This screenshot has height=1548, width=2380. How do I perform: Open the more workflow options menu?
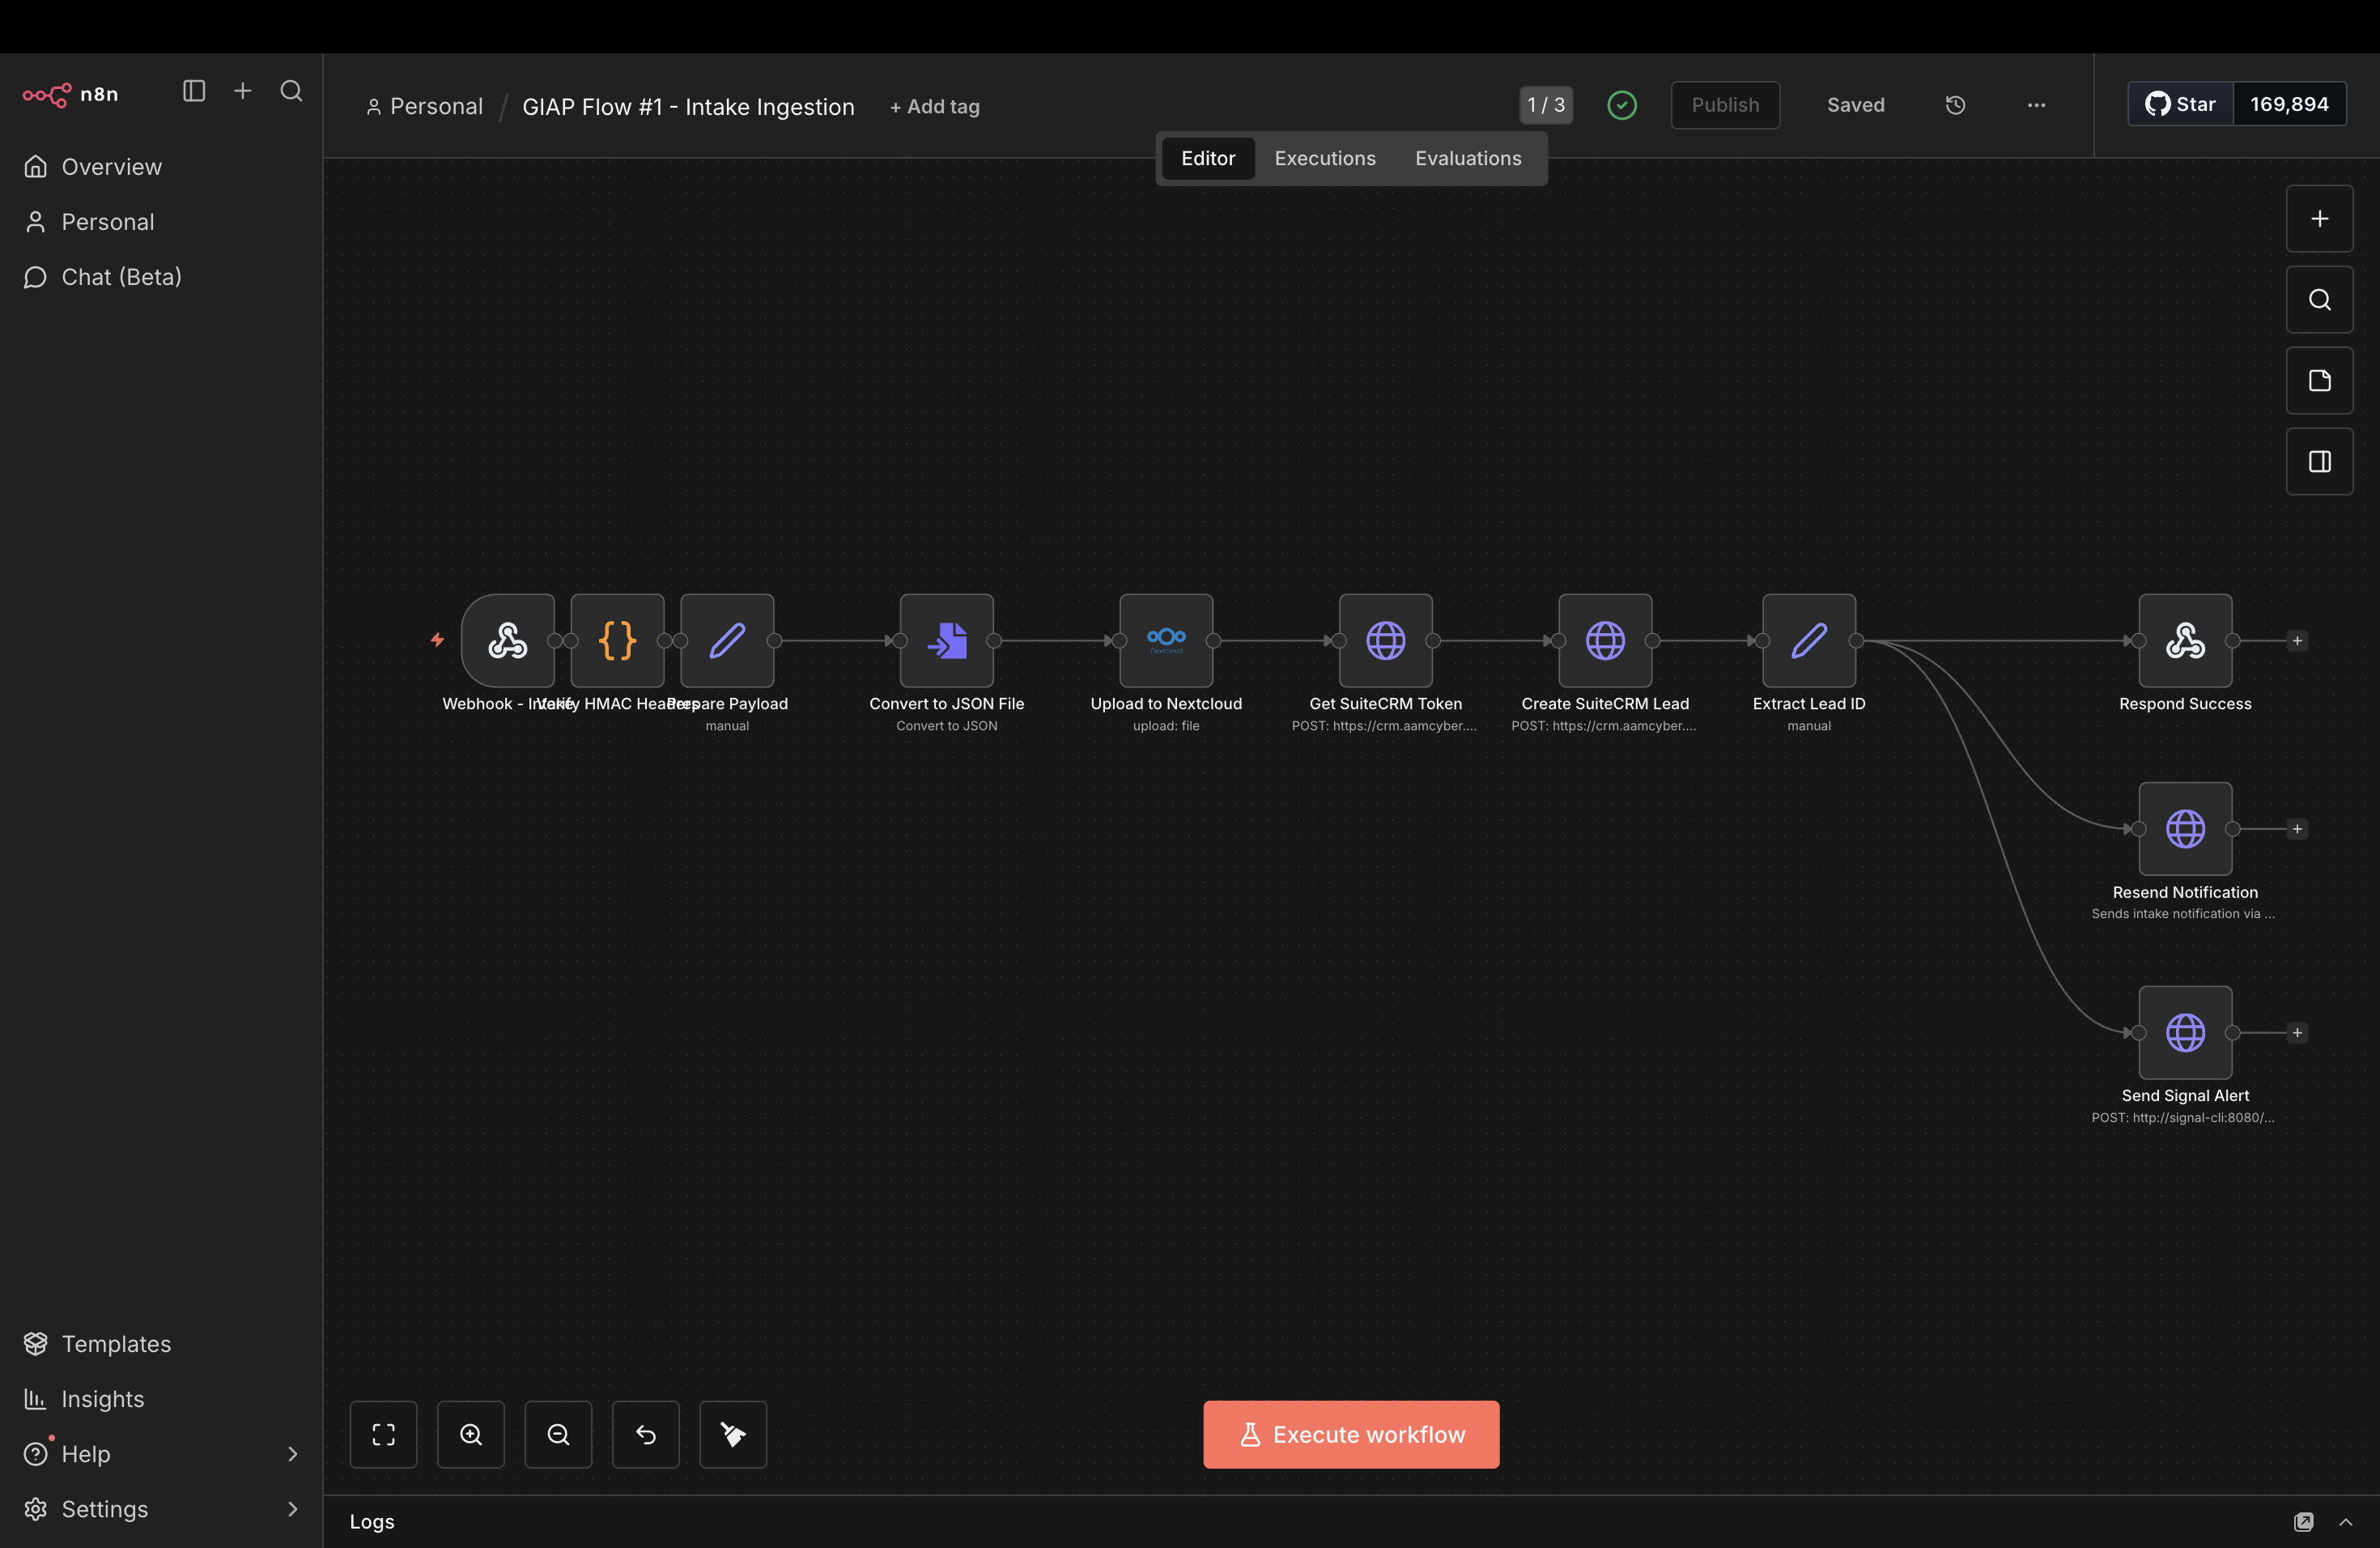(2037, 105)
